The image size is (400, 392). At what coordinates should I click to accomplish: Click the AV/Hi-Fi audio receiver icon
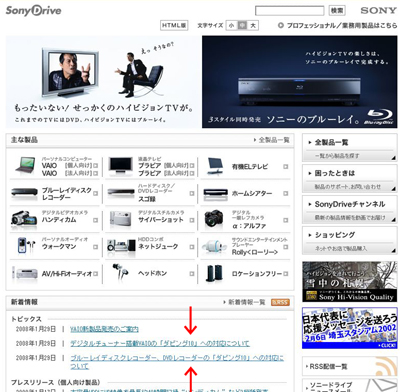pos(25,274)
